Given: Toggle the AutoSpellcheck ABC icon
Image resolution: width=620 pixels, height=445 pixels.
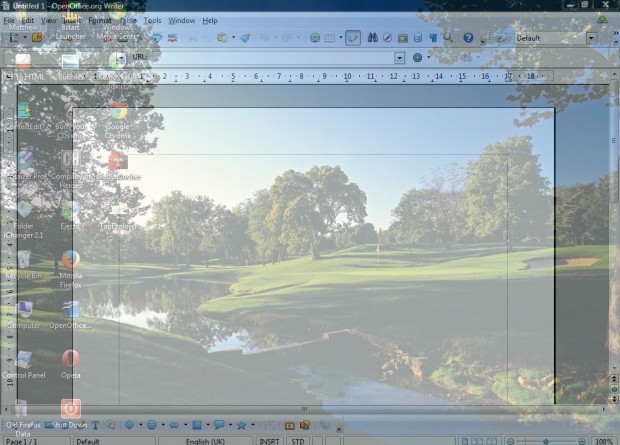Looking at the screenshot, I should (x=172, y=38).
